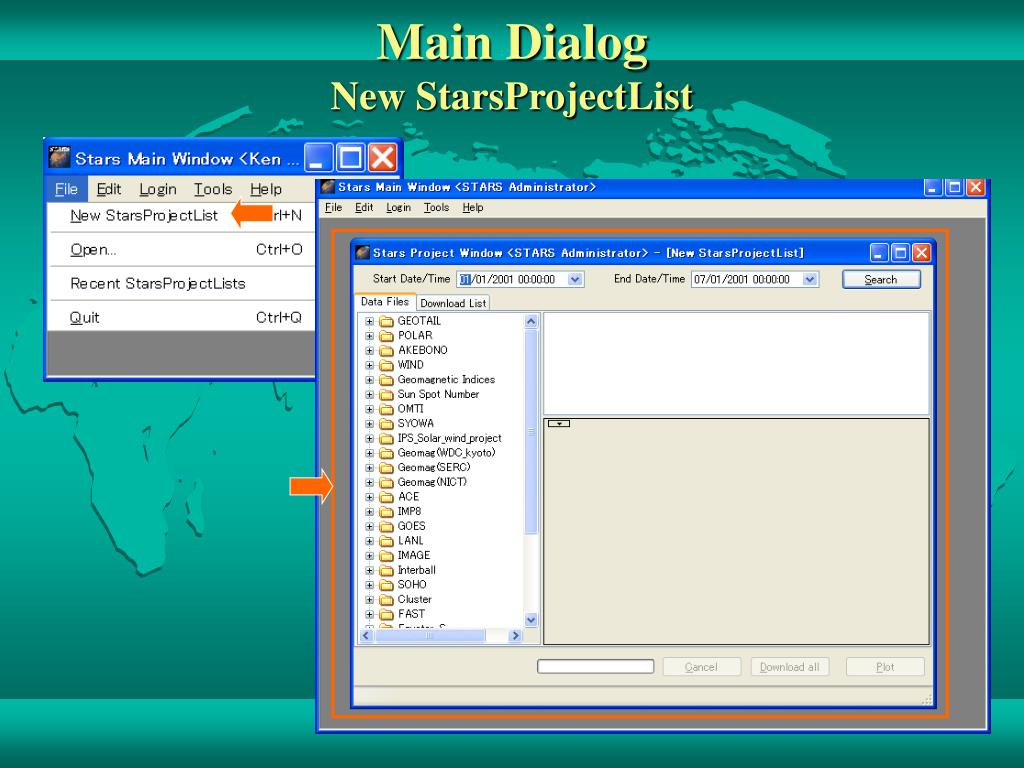
Task: Click the Stars Project Window title bar icon
Action: click(x=362, y=253)
